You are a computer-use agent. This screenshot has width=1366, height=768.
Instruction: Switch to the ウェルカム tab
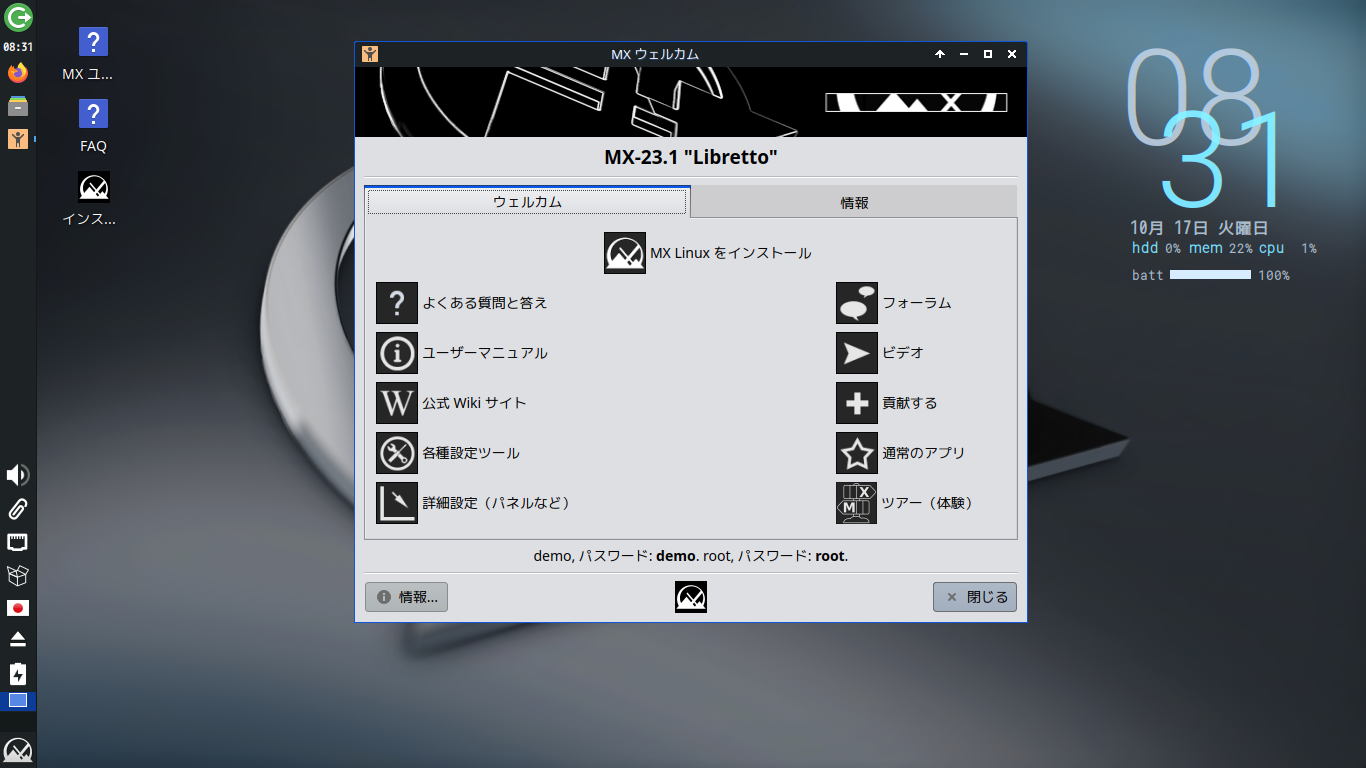[527, 202]
